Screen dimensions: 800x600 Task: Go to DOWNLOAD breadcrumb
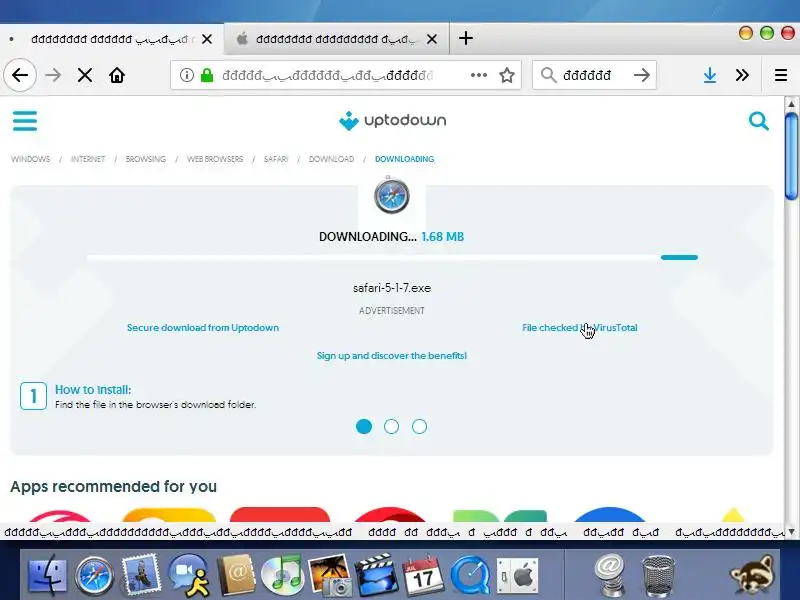coord(331,159)
